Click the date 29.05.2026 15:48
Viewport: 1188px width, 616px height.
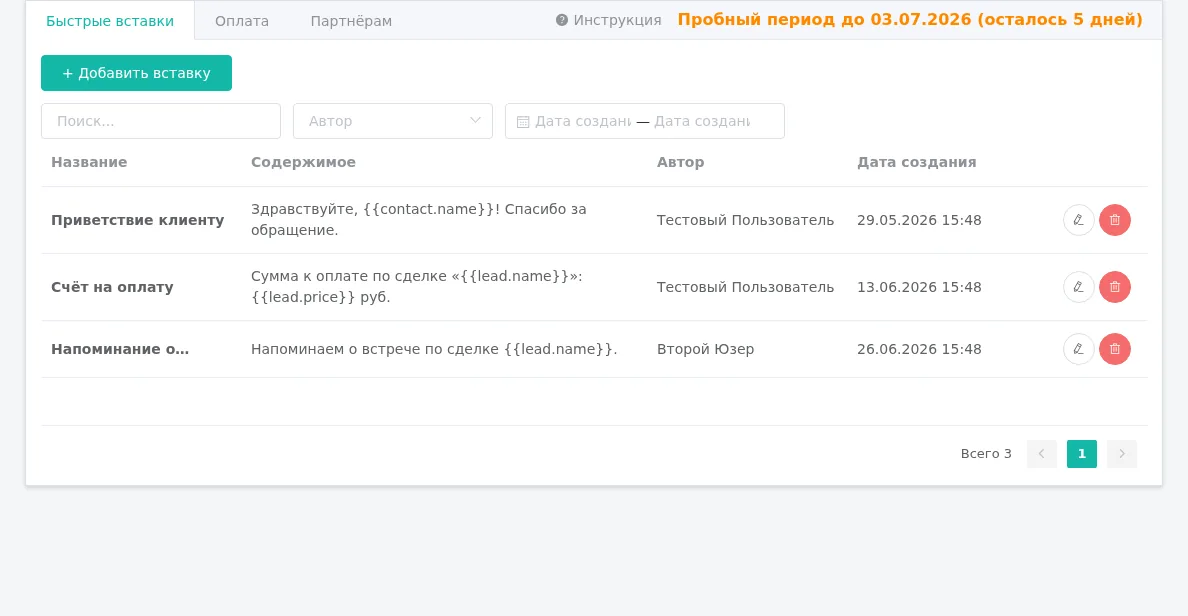pyautogui.click(x=919, y=220)
